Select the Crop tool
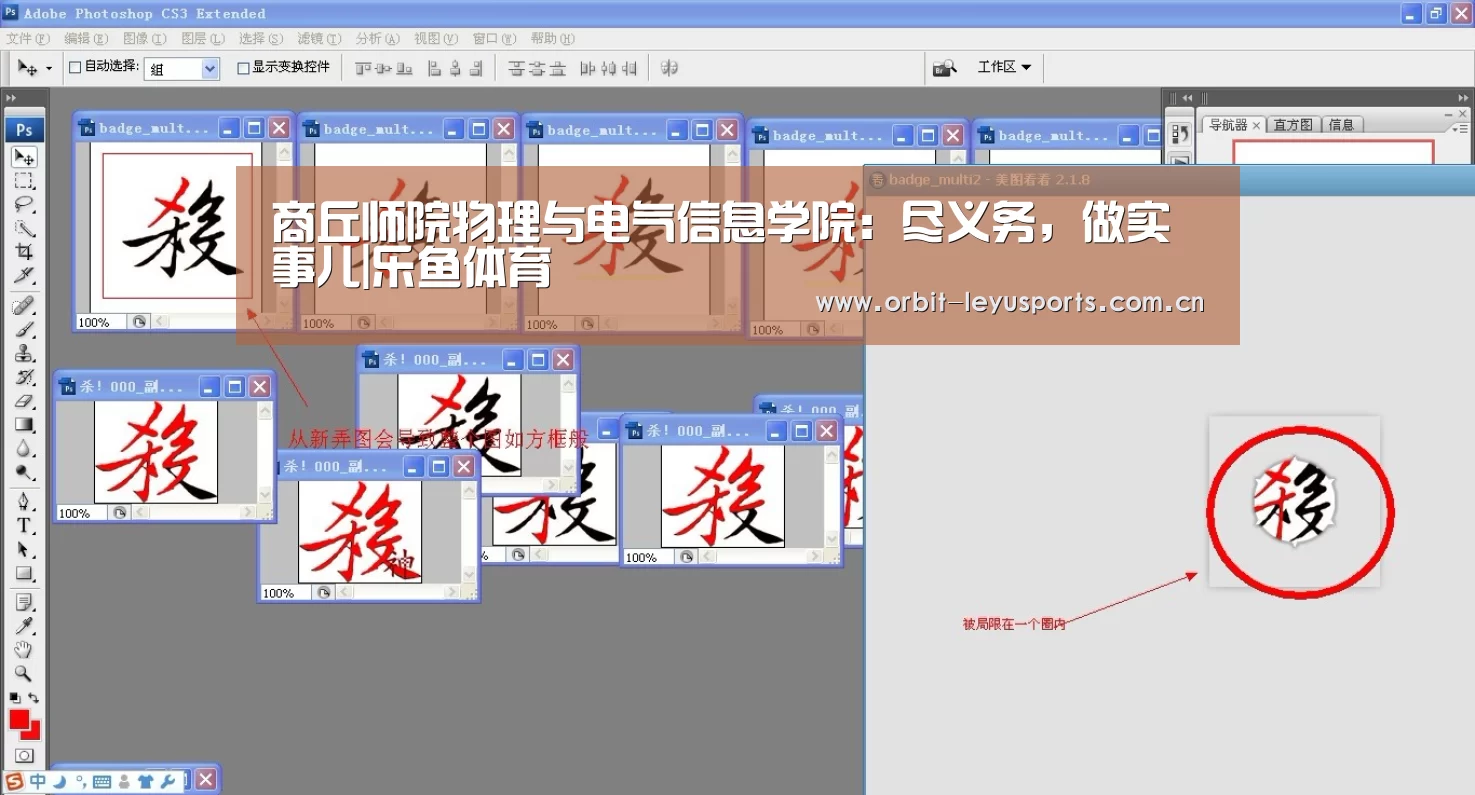Viewport: 1475px width, 795px height. click(24, 252)
